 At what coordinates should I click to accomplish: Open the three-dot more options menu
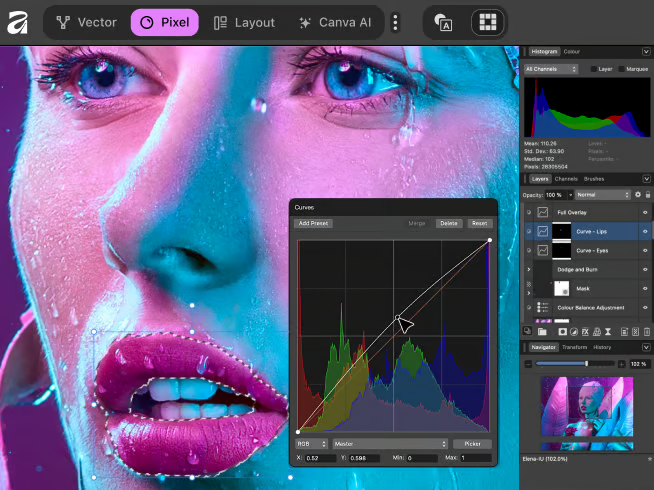pos(396,22)
